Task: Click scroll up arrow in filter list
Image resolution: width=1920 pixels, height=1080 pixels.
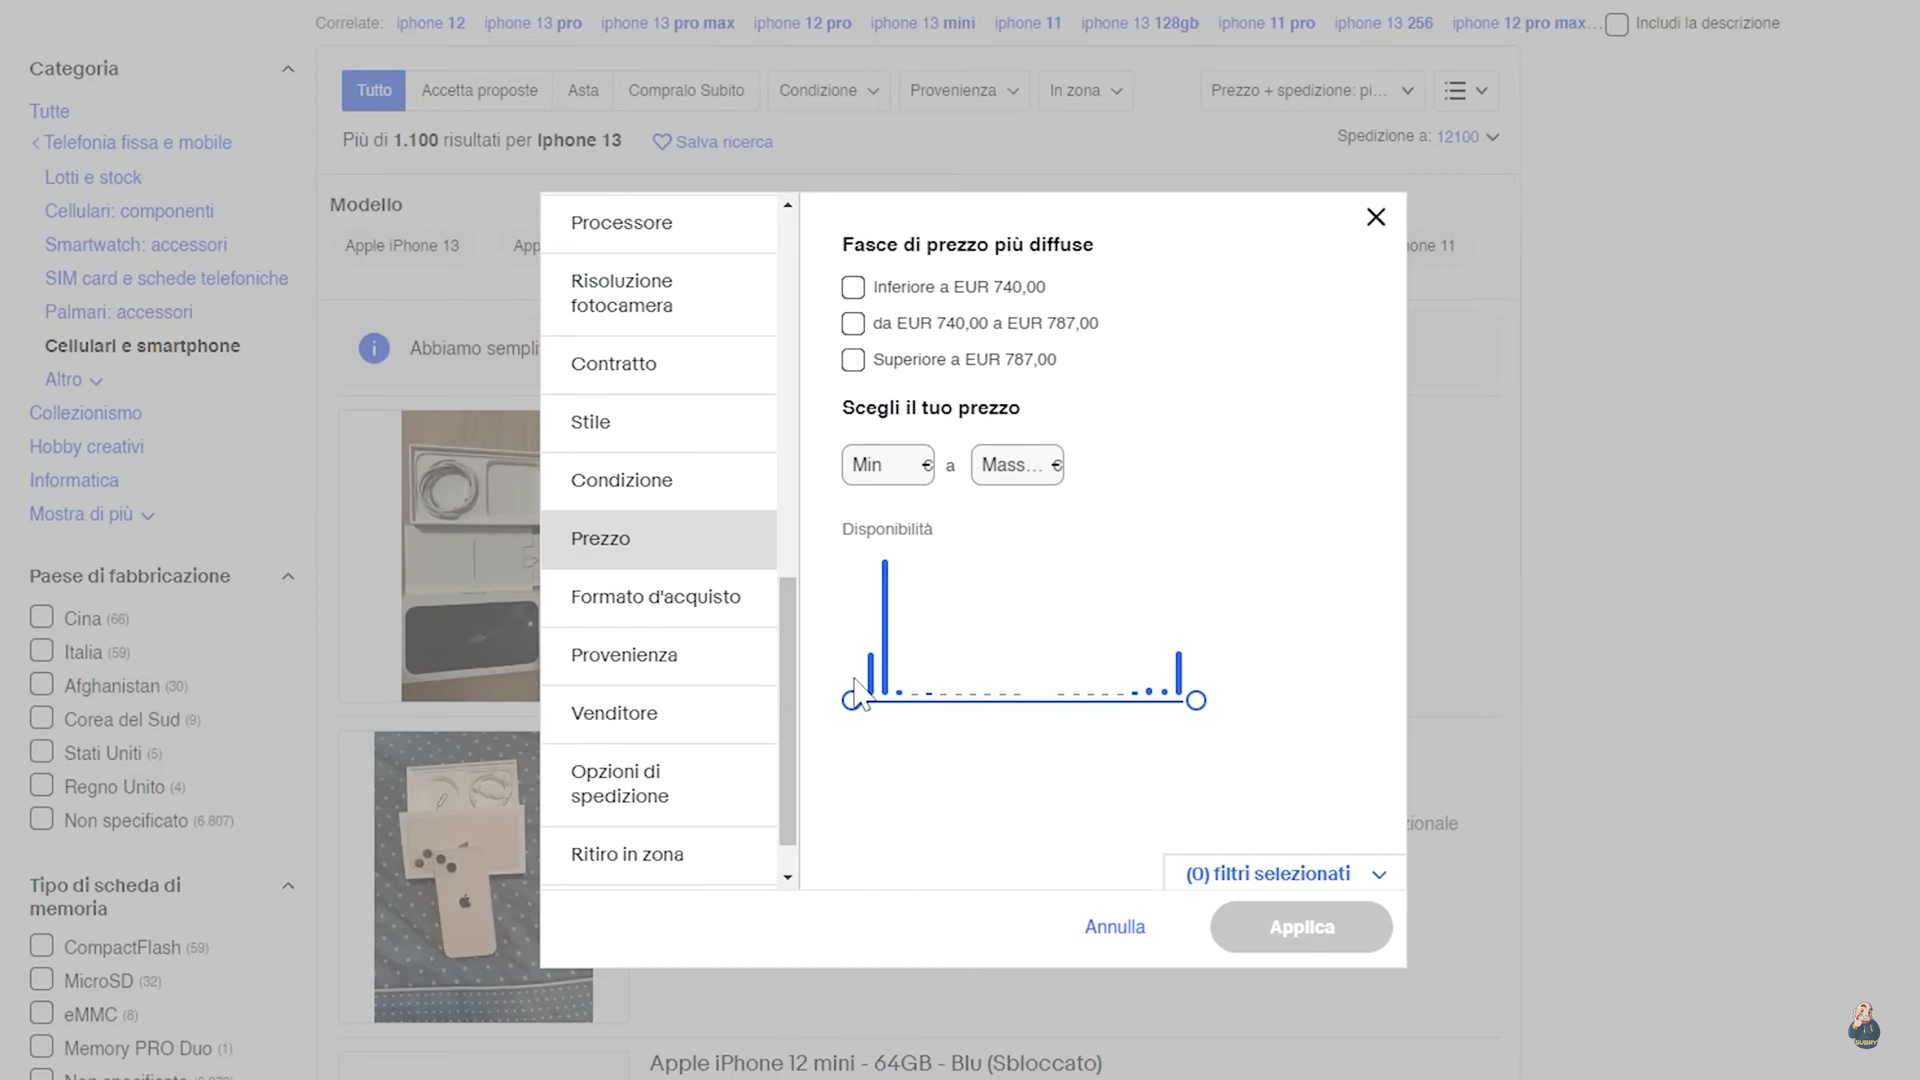Action: 788,205
